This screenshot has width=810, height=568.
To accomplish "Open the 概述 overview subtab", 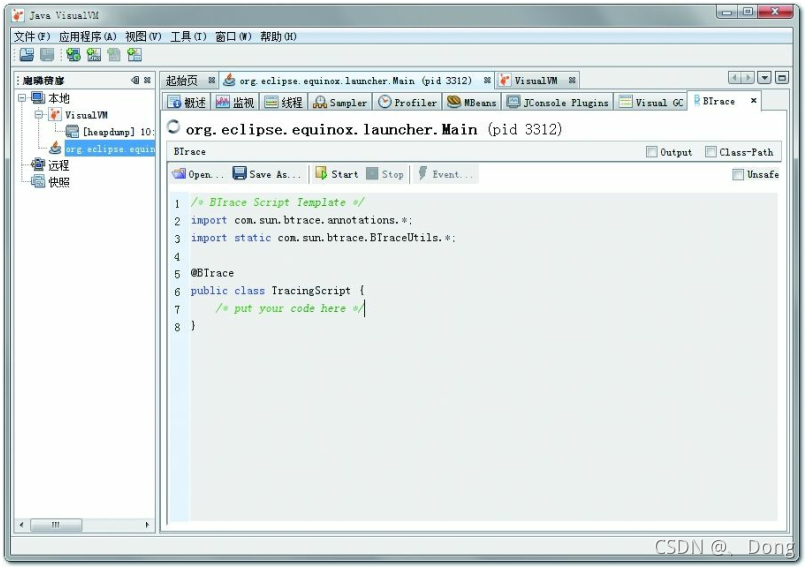I will click(187, 102).
